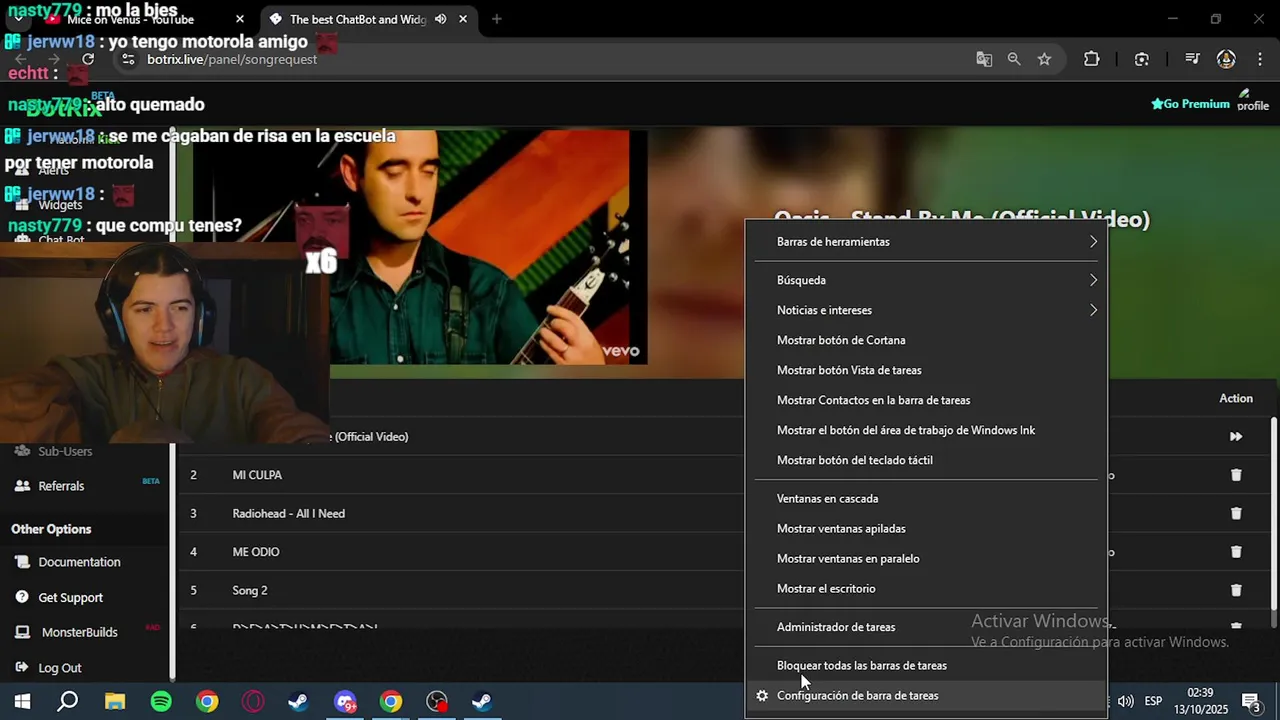The width and height of the screenshot is (1280, 720).
Task: Open Chrome's three-dot menu
Action: click(1259, 59)
